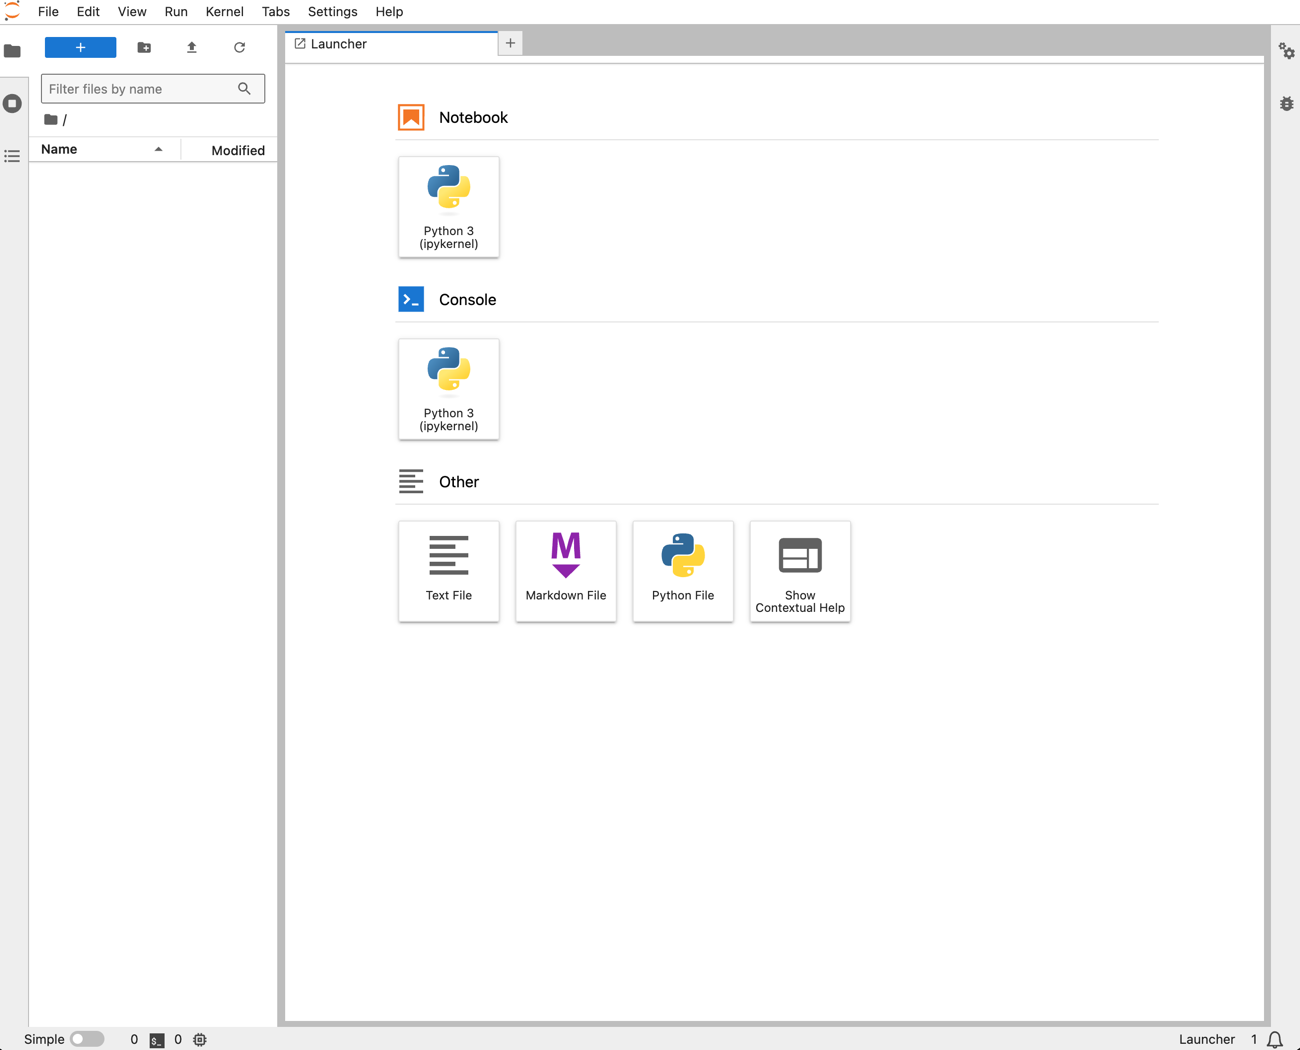Upload files using the upload icon
Screen dimensions: 1300x1050
pos(191,47)
